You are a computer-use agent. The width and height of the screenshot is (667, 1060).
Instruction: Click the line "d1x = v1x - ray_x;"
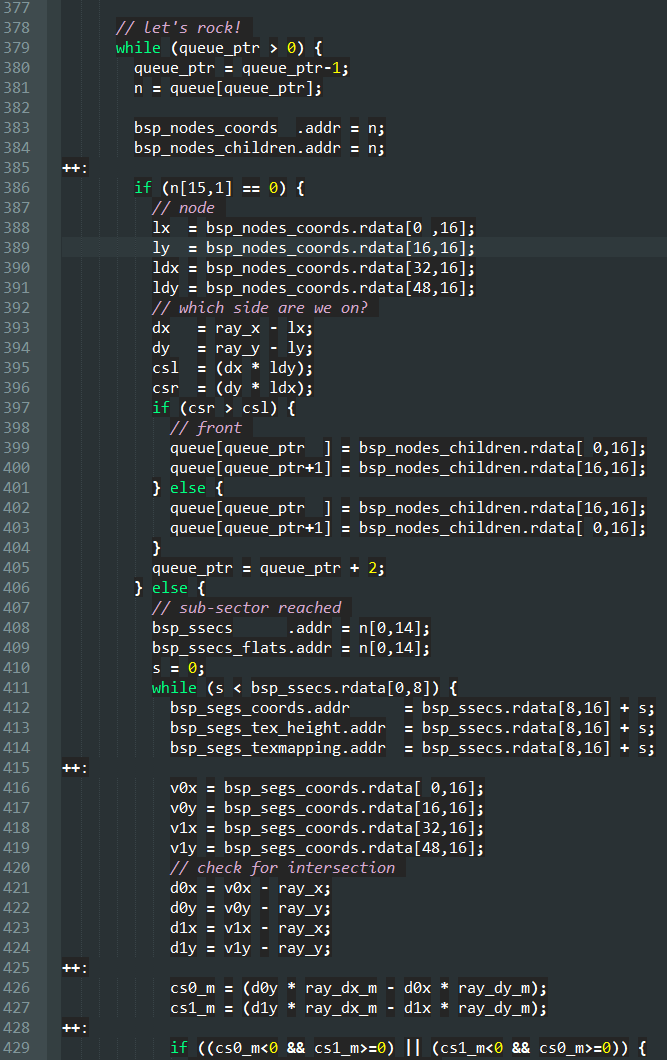[x=251, y=928]
